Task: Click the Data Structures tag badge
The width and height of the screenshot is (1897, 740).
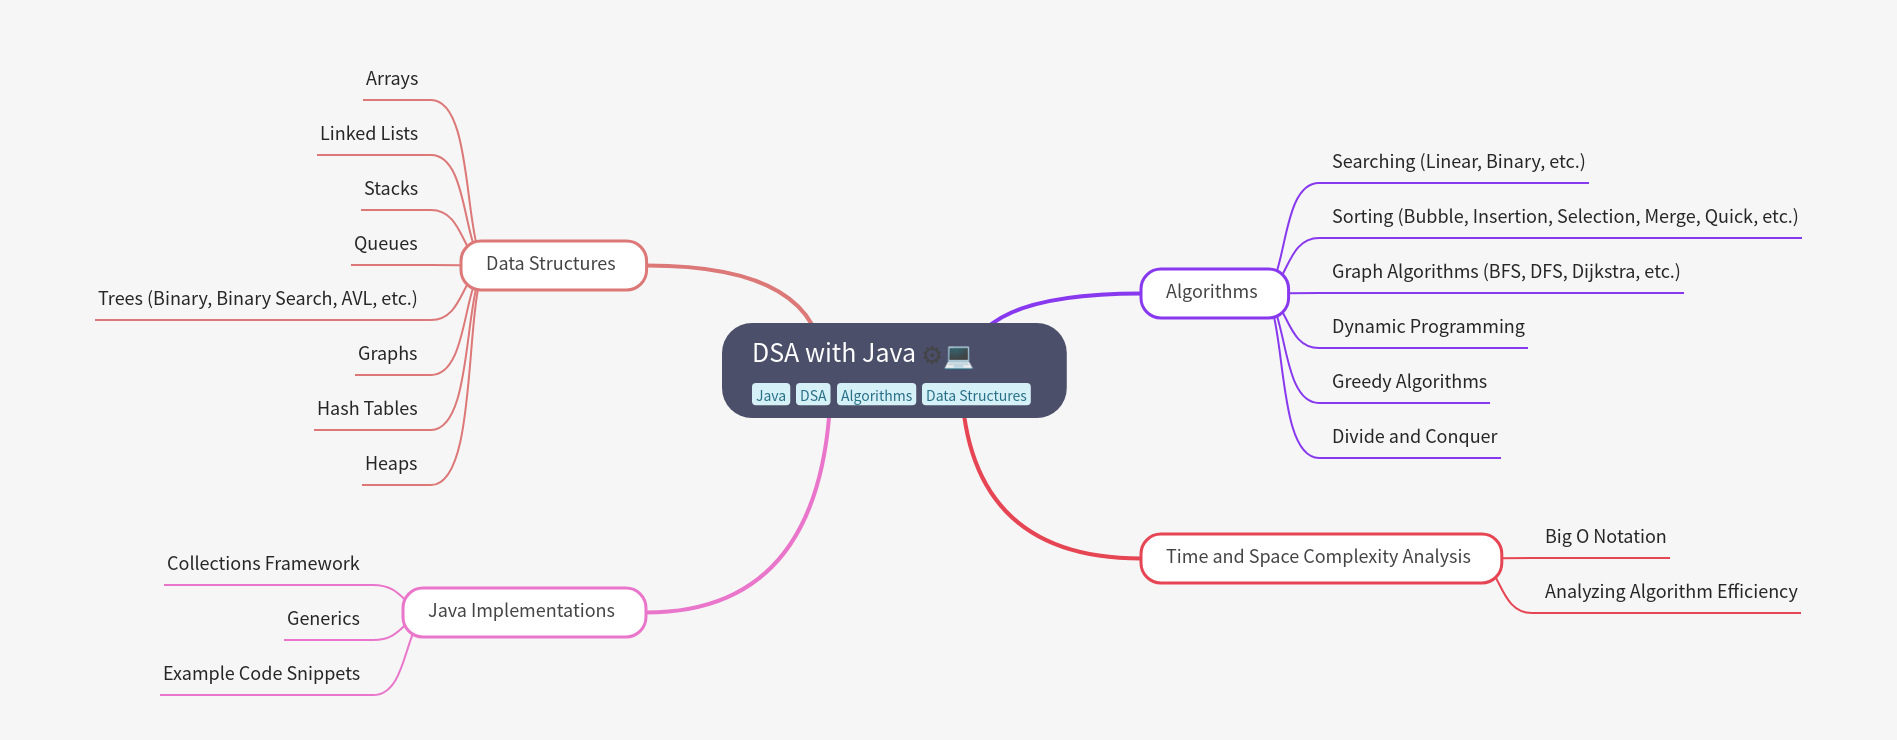Action: click(976, 395)
